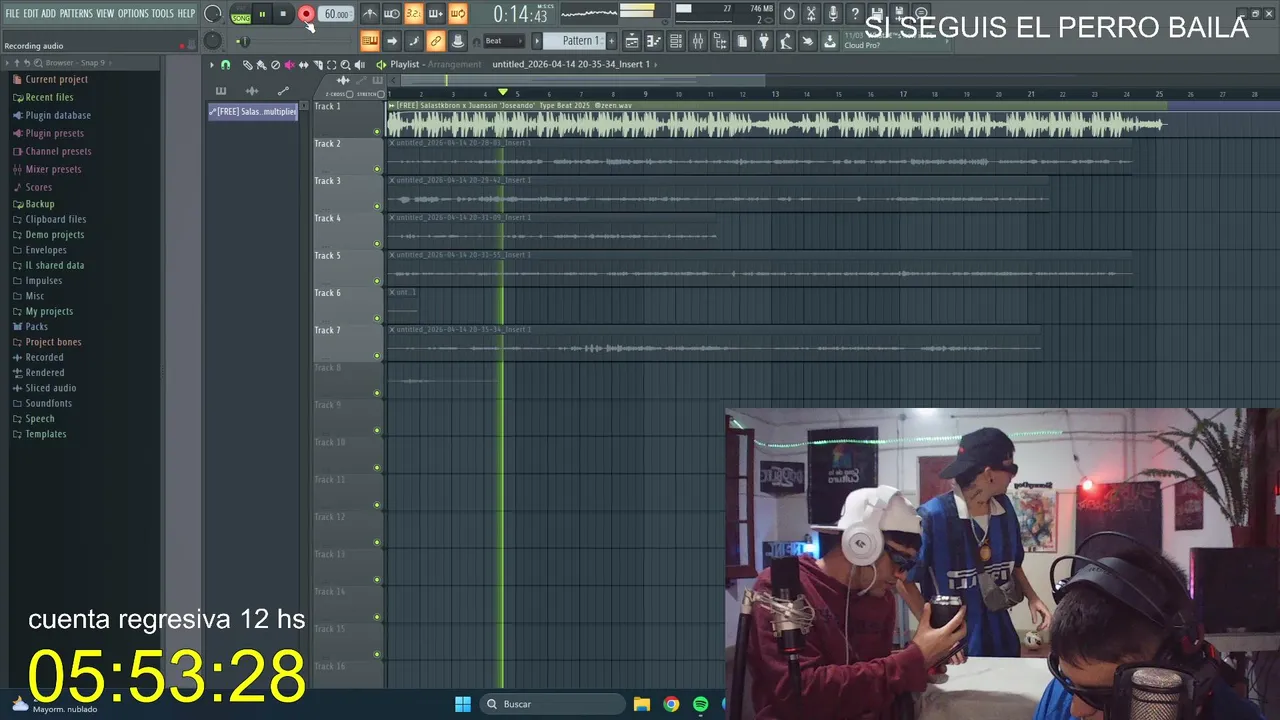Click the taskbar Buscar search box
Viewport: 1280px width, 720px height.
[552, 704]
